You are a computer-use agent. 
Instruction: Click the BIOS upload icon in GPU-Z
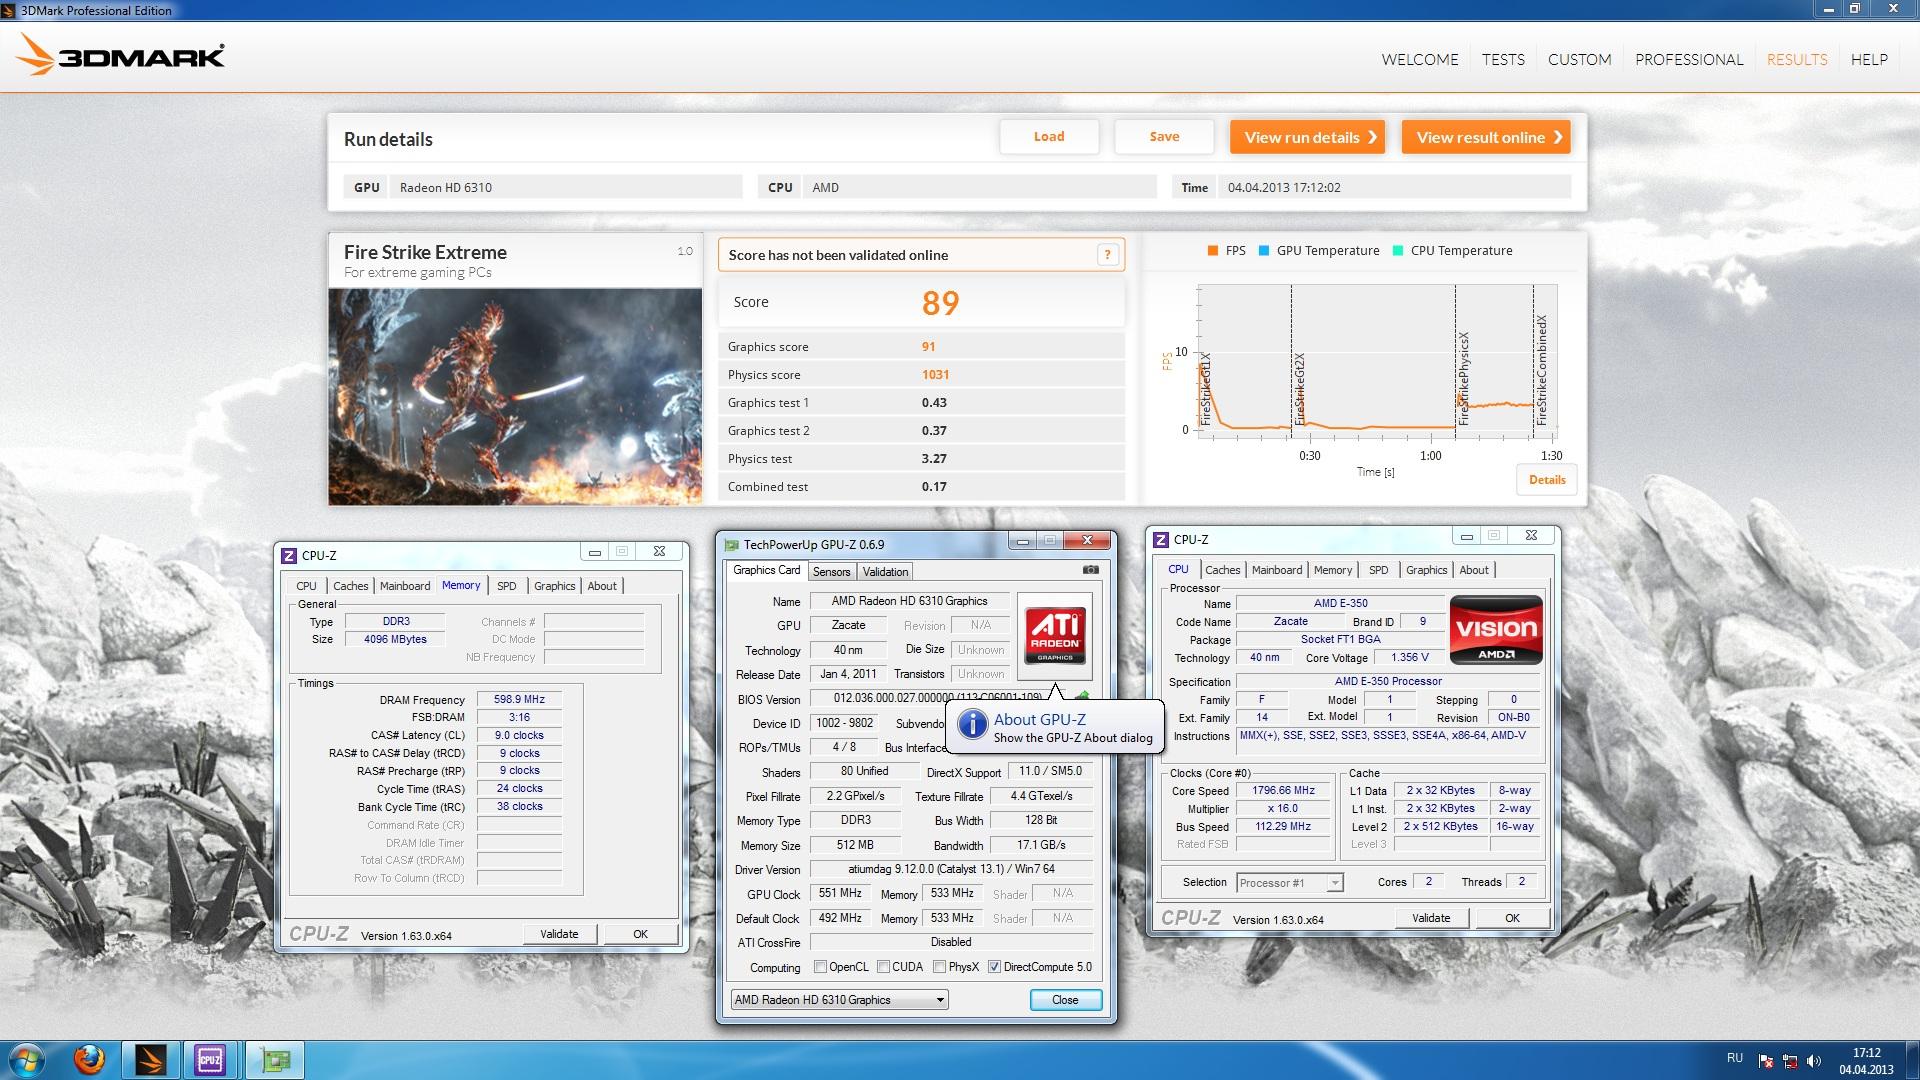tap(1082, 696)
